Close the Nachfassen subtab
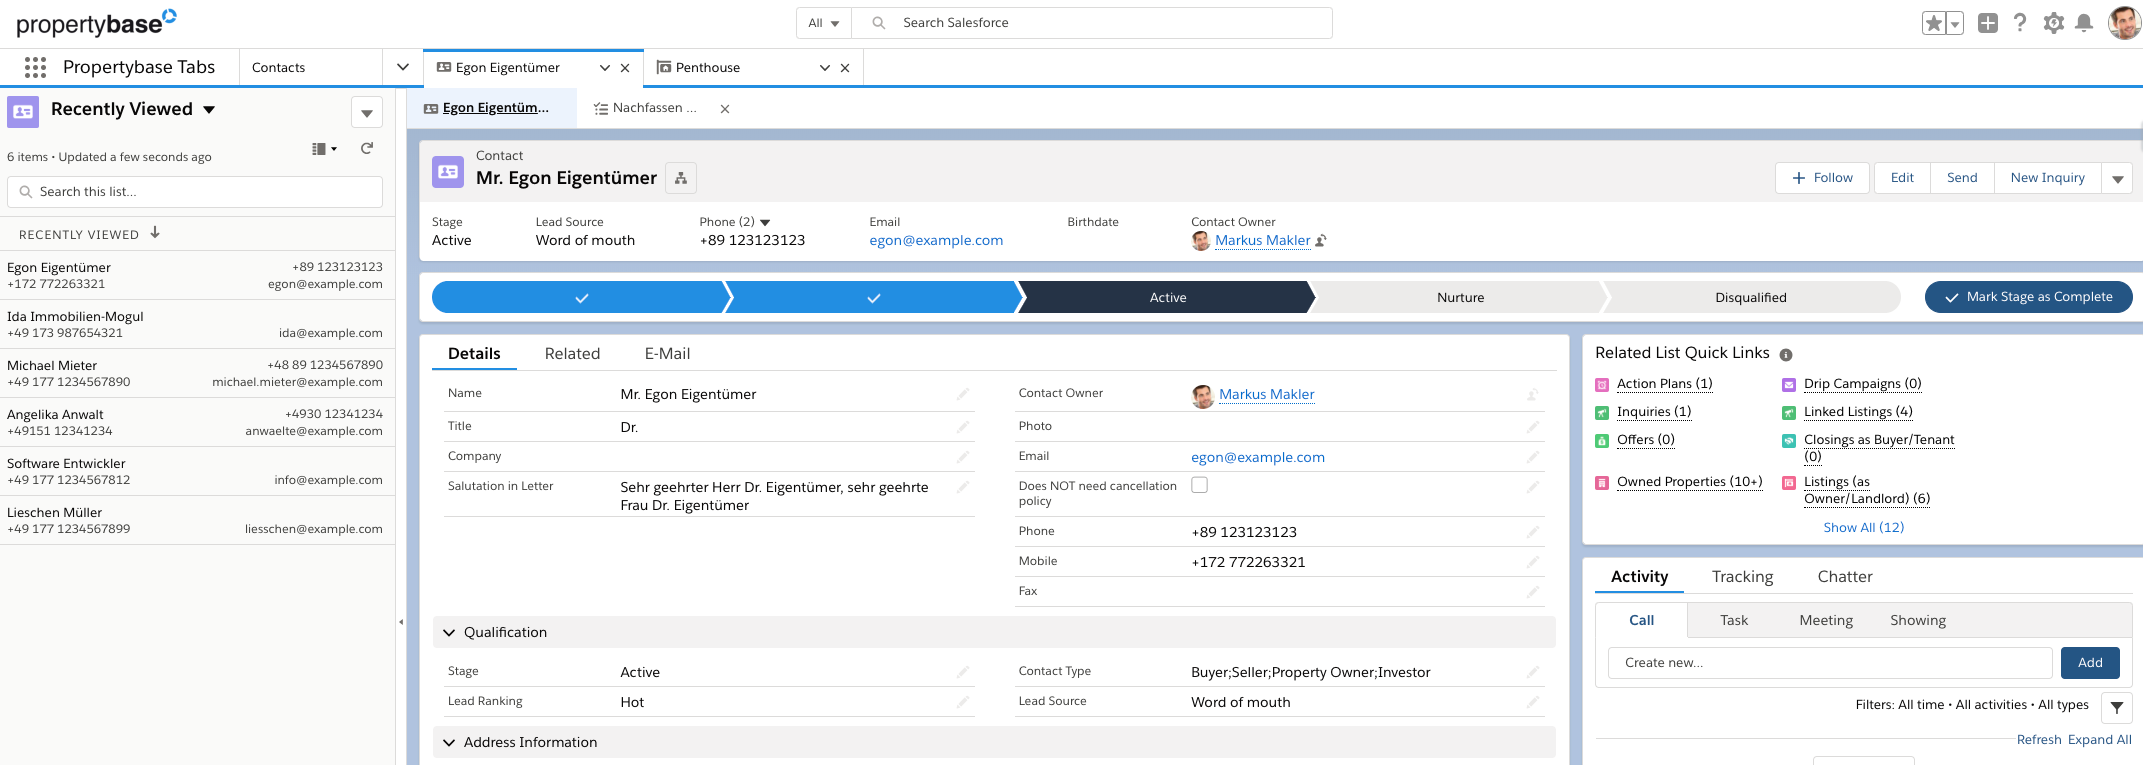The width and height of the screenshot is (2143, 765). [x=725, y=109]
